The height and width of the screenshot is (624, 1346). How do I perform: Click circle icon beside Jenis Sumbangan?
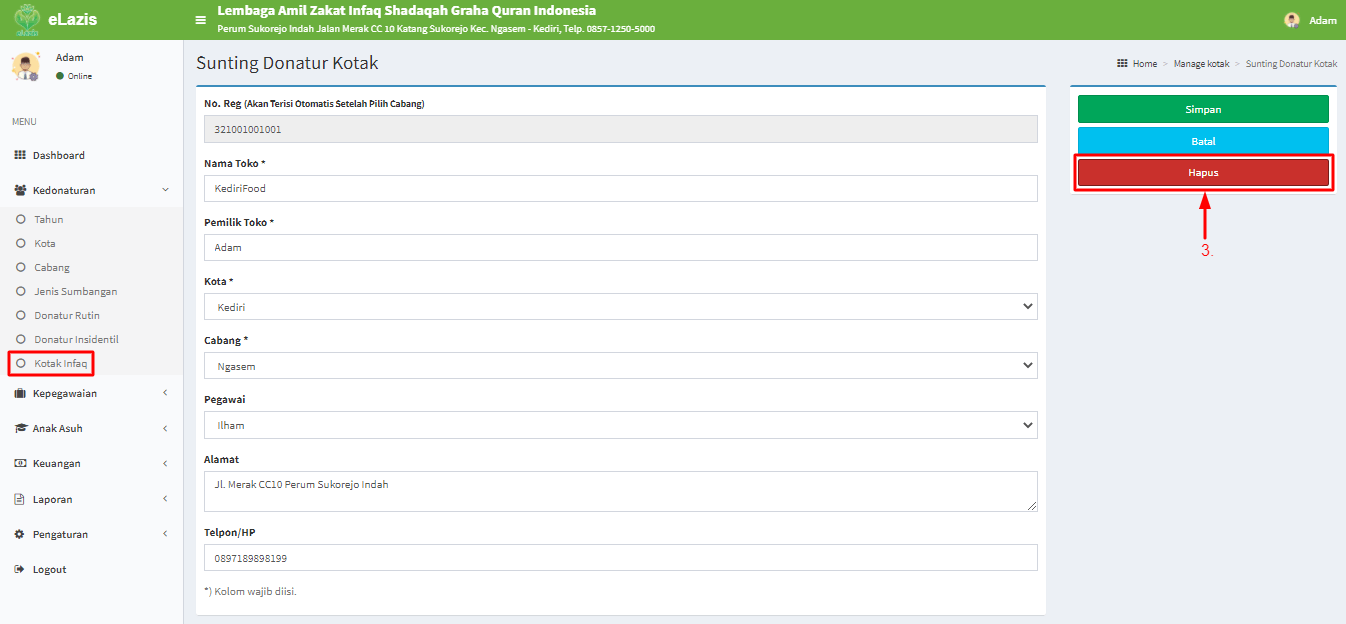point(21,291)
